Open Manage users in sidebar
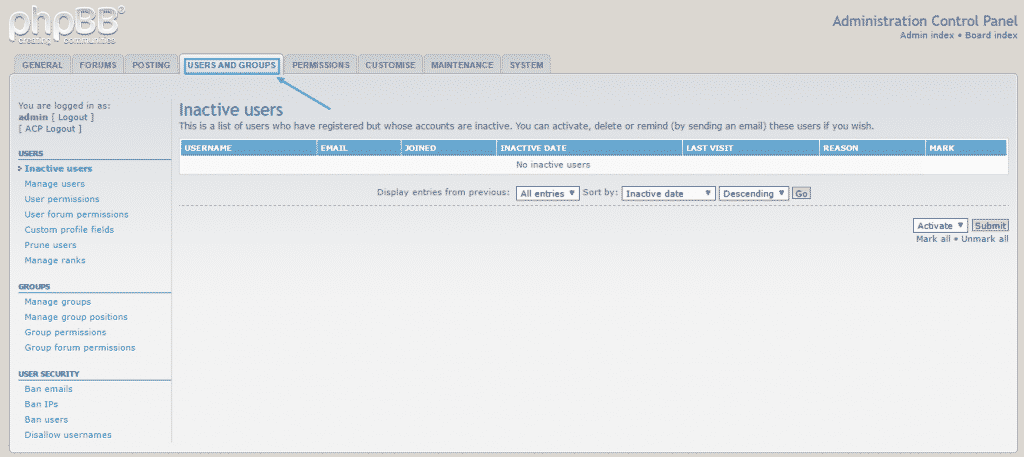 click(x=54, y=184)
